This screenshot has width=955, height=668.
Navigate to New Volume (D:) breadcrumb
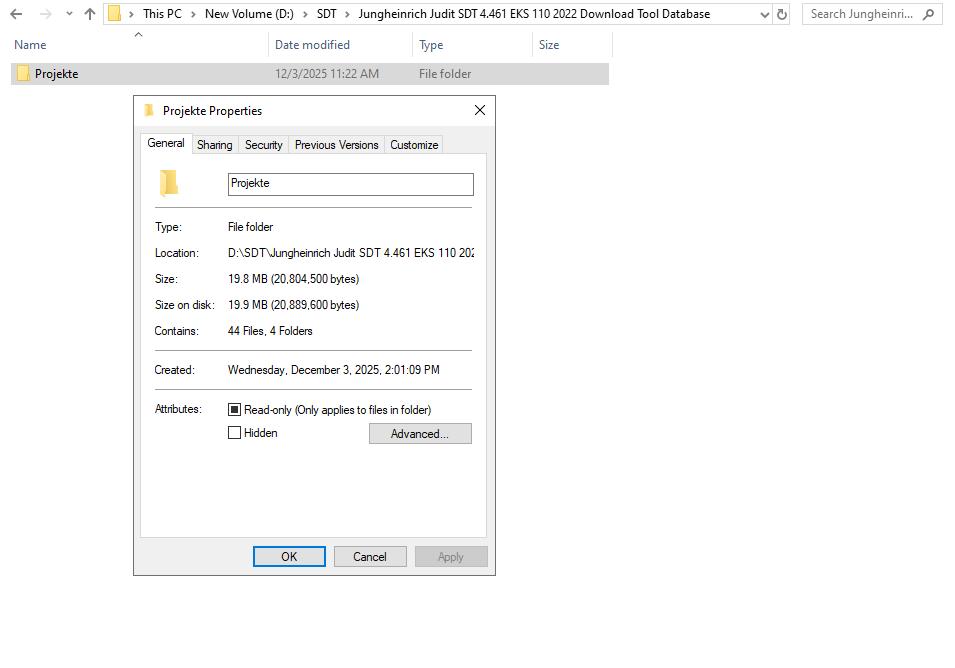click(x=249, y=14)
